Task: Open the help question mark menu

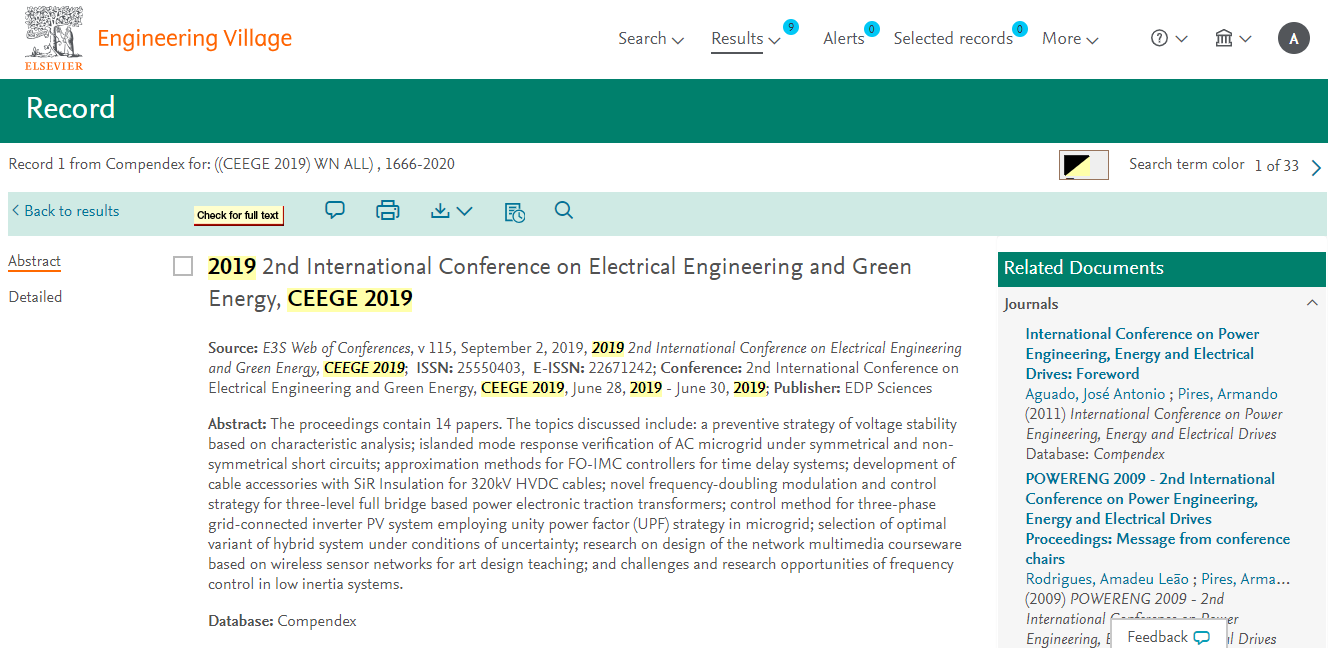Action: (1168, 38)
